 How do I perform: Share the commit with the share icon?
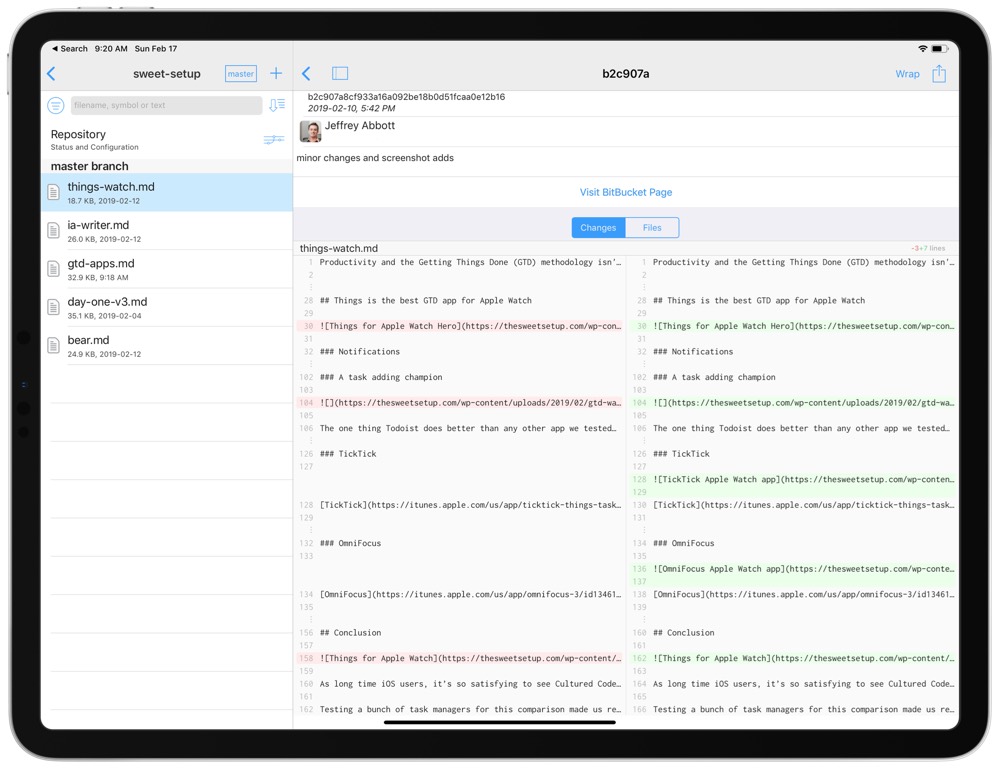tap(939, 73)
